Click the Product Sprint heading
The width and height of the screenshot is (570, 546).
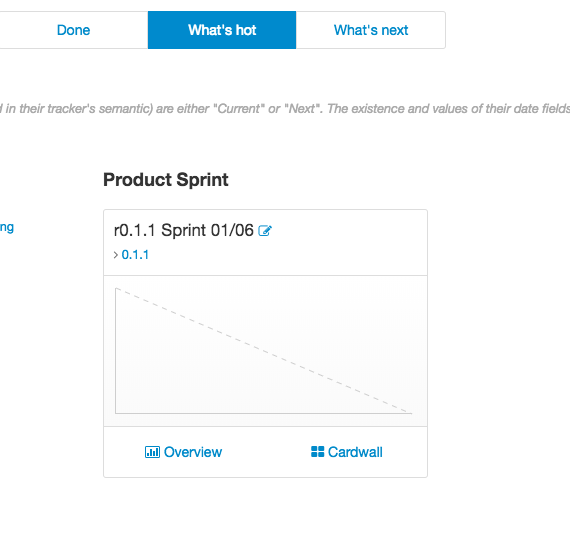(166, 180)
